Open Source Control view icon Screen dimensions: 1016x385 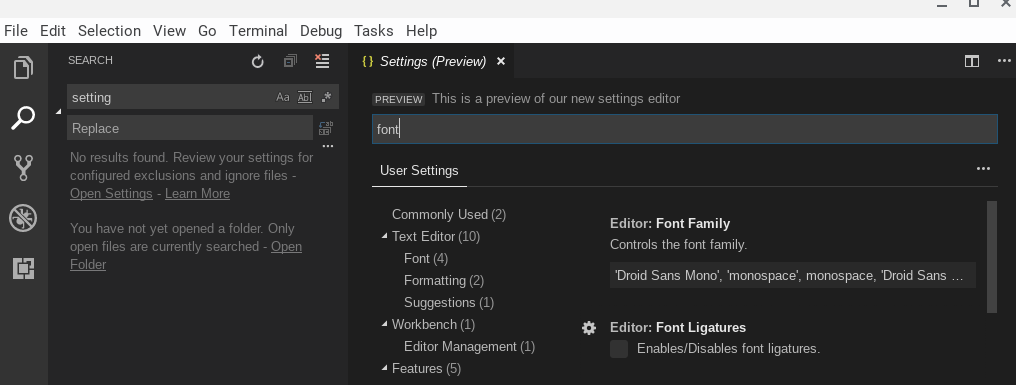click(23, 168)
